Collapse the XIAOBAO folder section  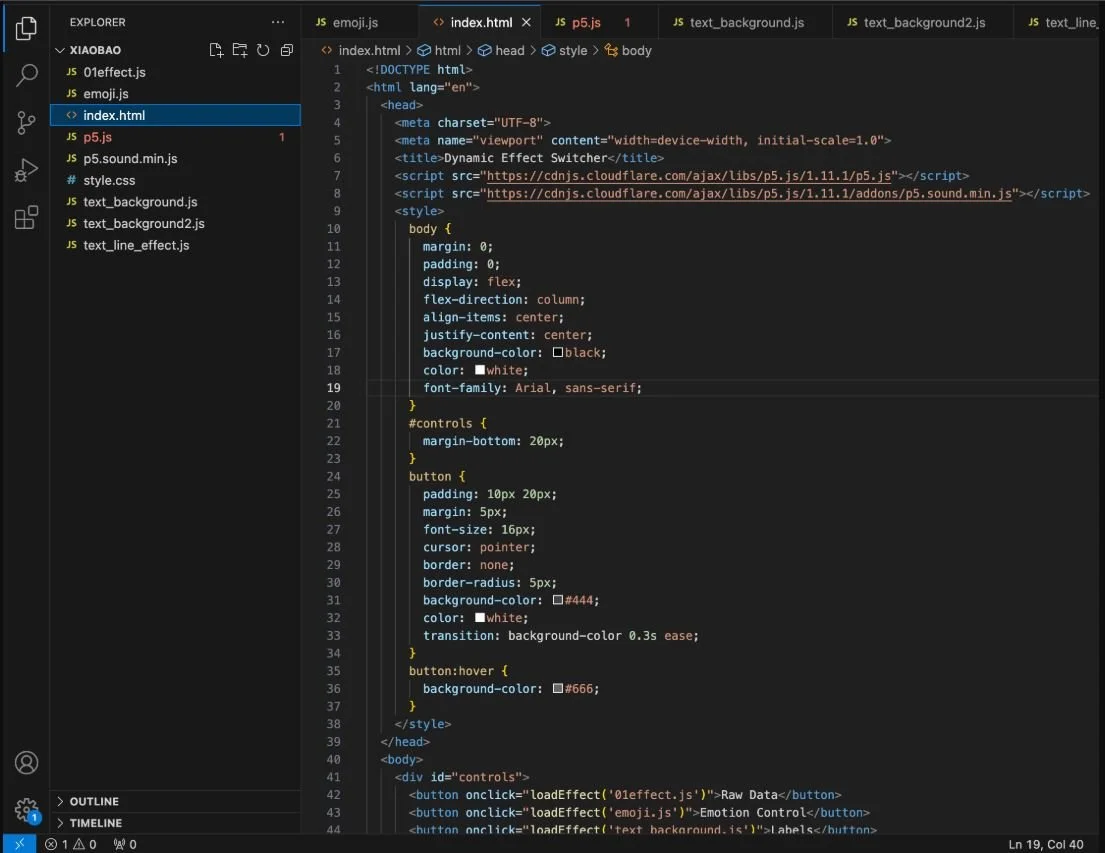click(x=95, y=50)
